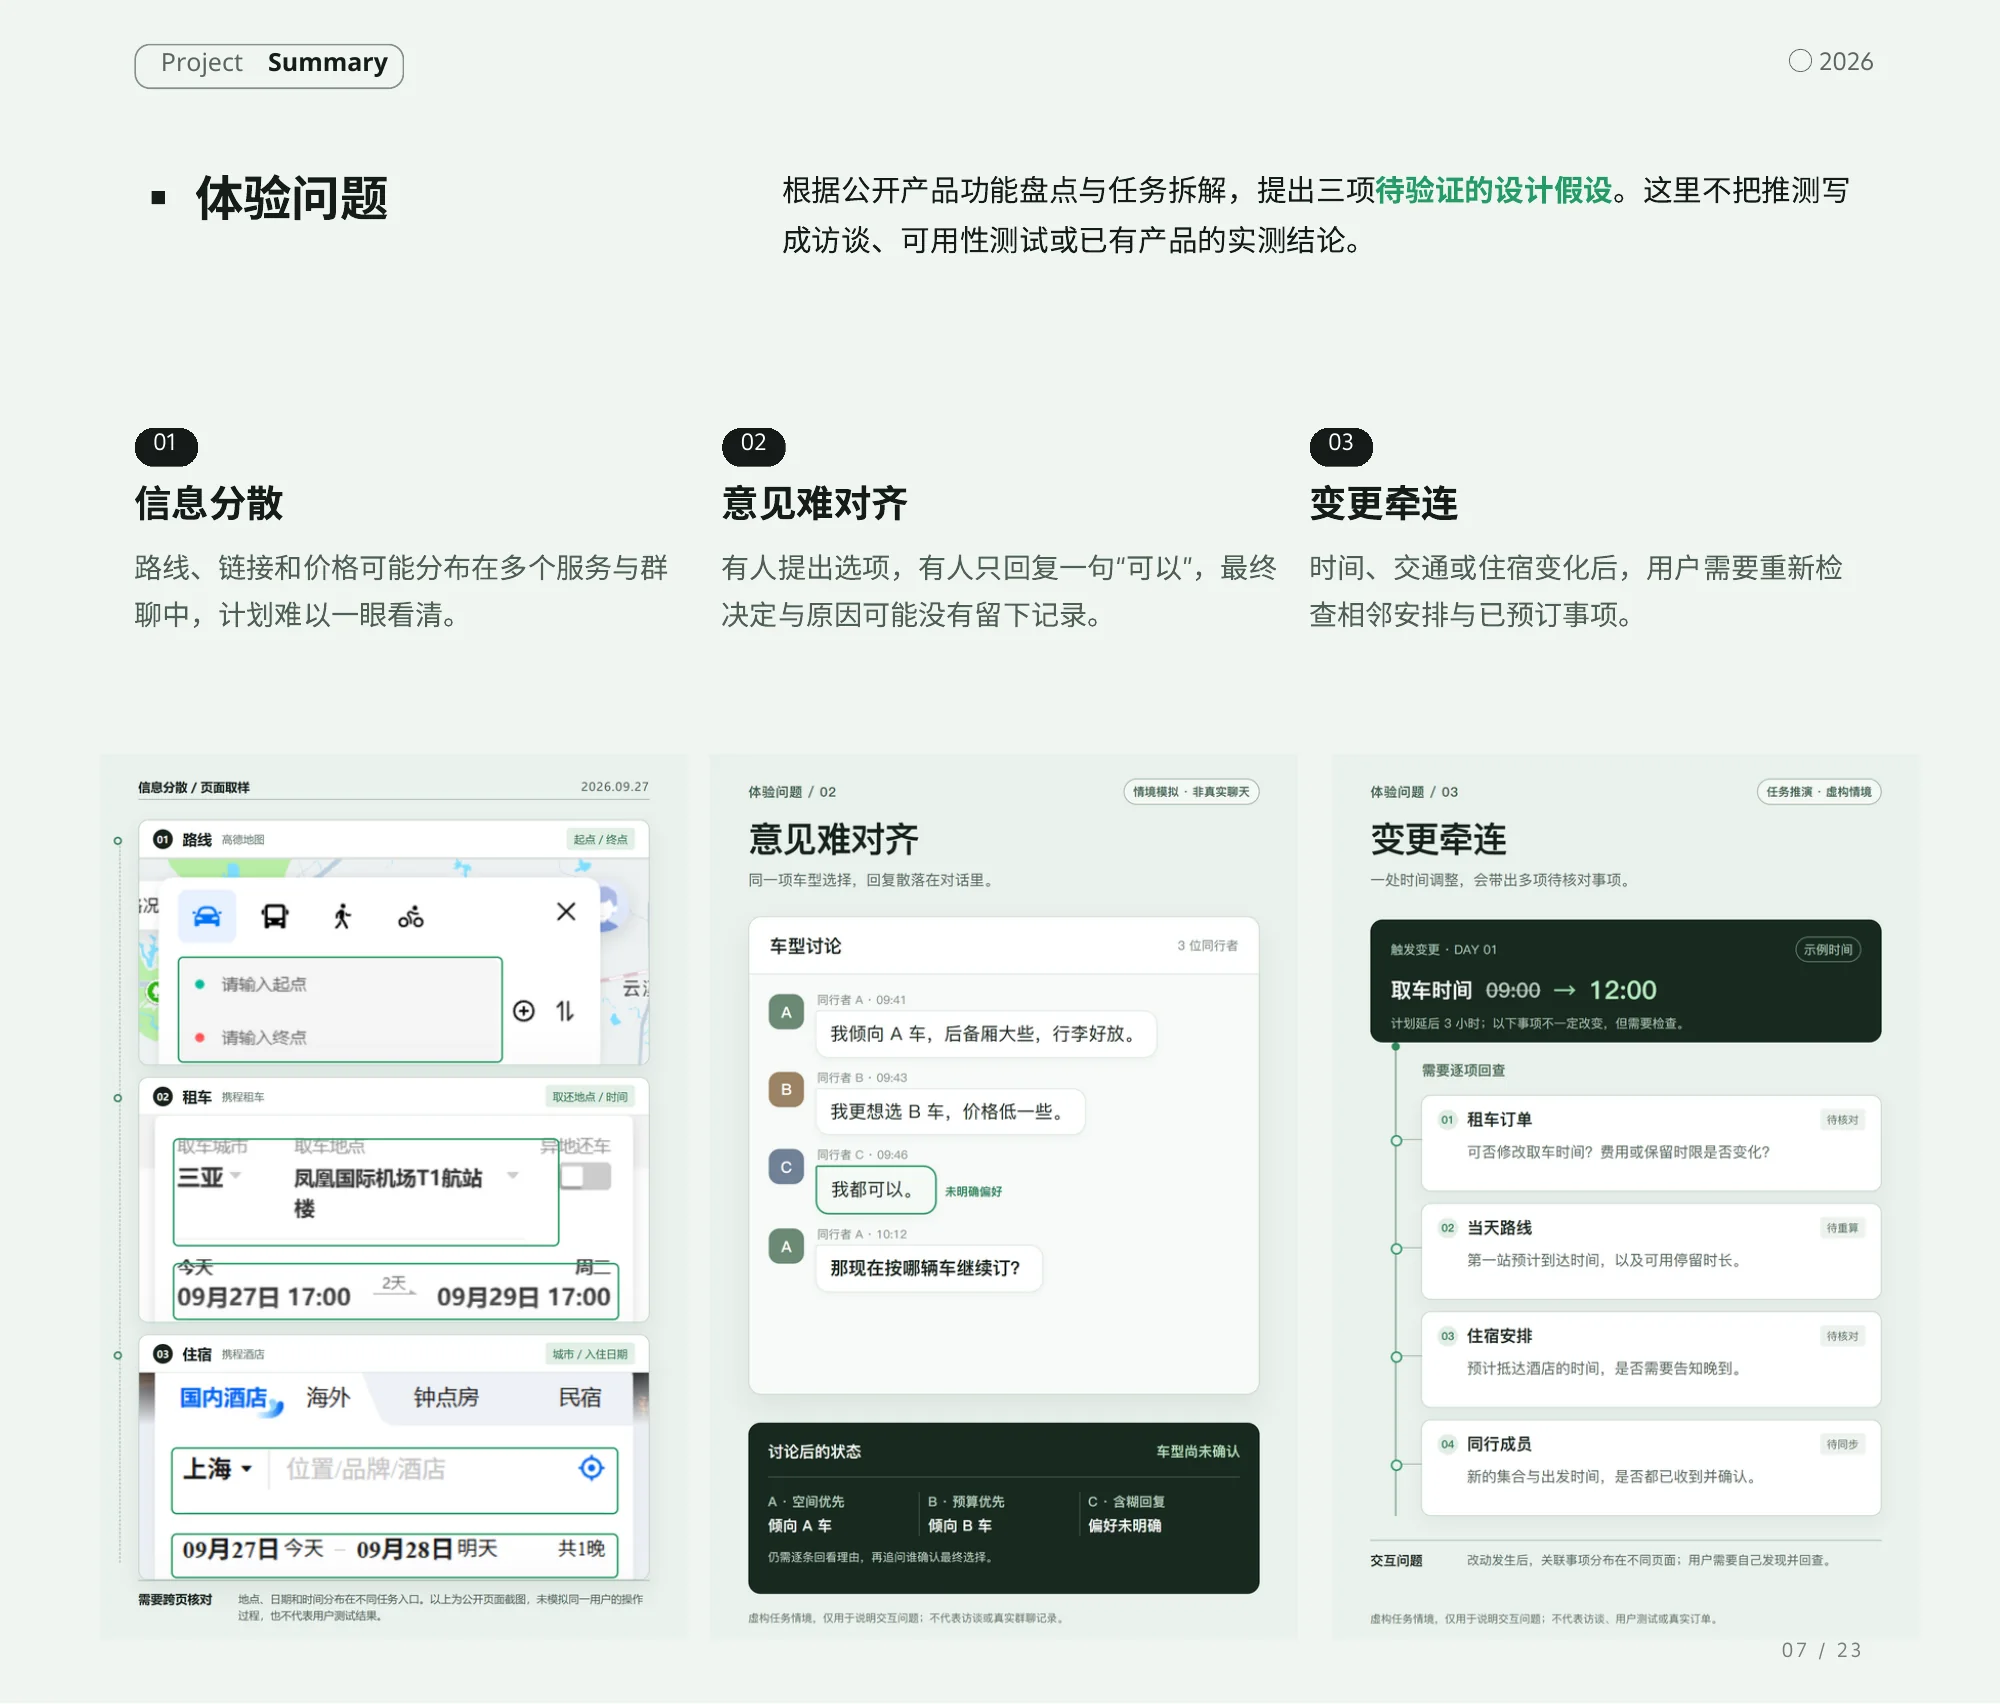Viewport: 2000px width, 1704px height.
Task: Click the 取还地点 / 时间 tag
Action: point(590,1097)
